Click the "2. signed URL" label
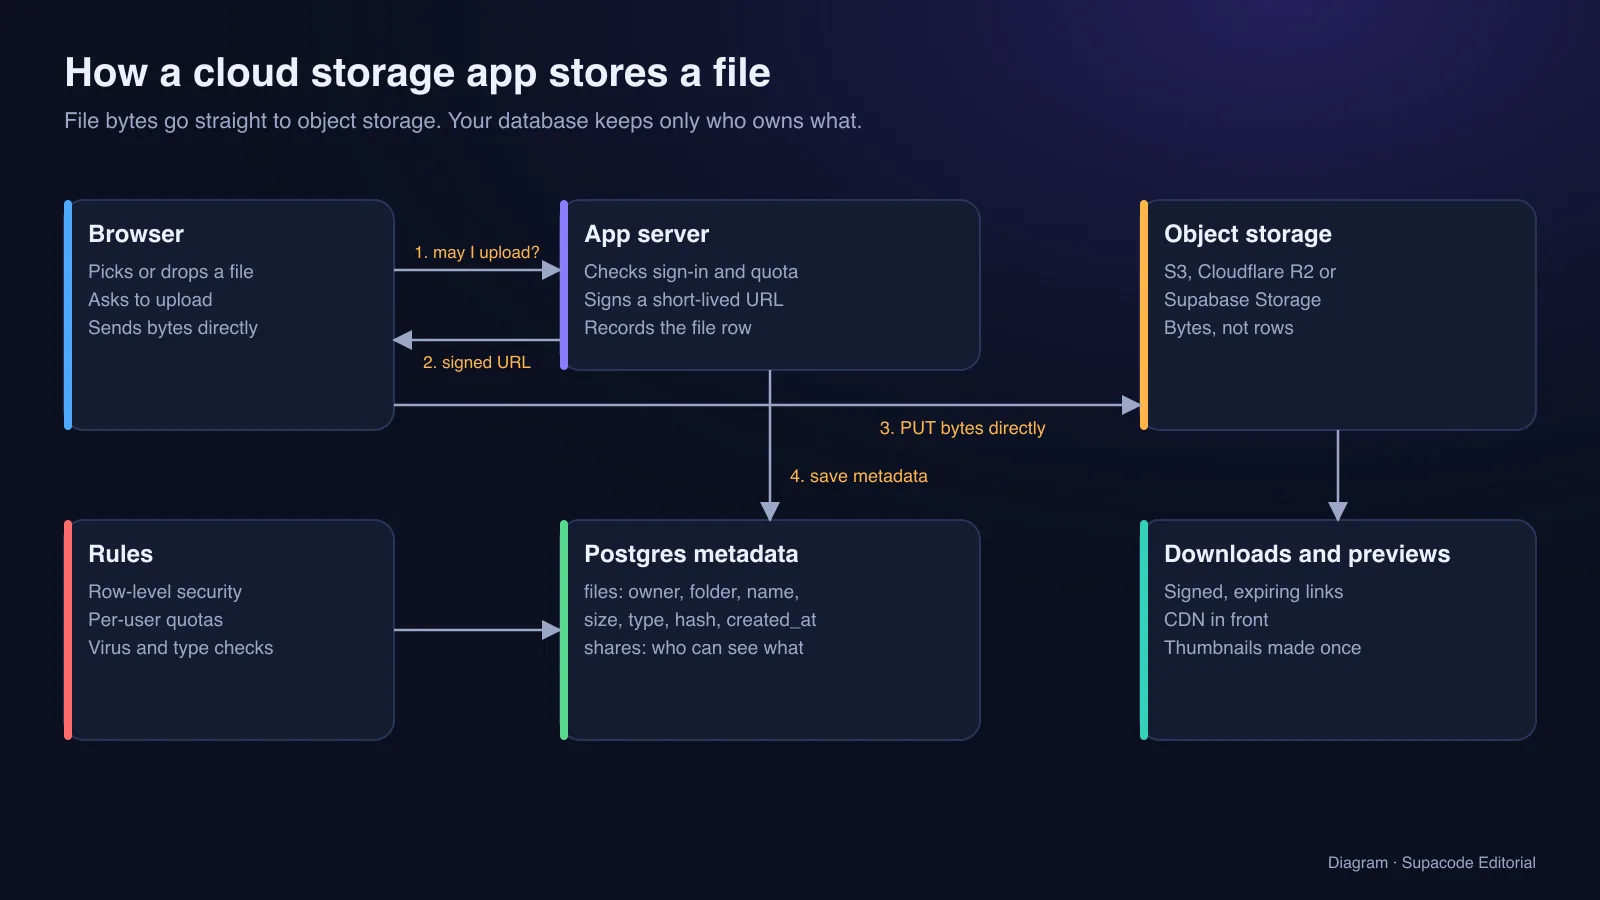1600x900 pixels. (x=477, y=362)
